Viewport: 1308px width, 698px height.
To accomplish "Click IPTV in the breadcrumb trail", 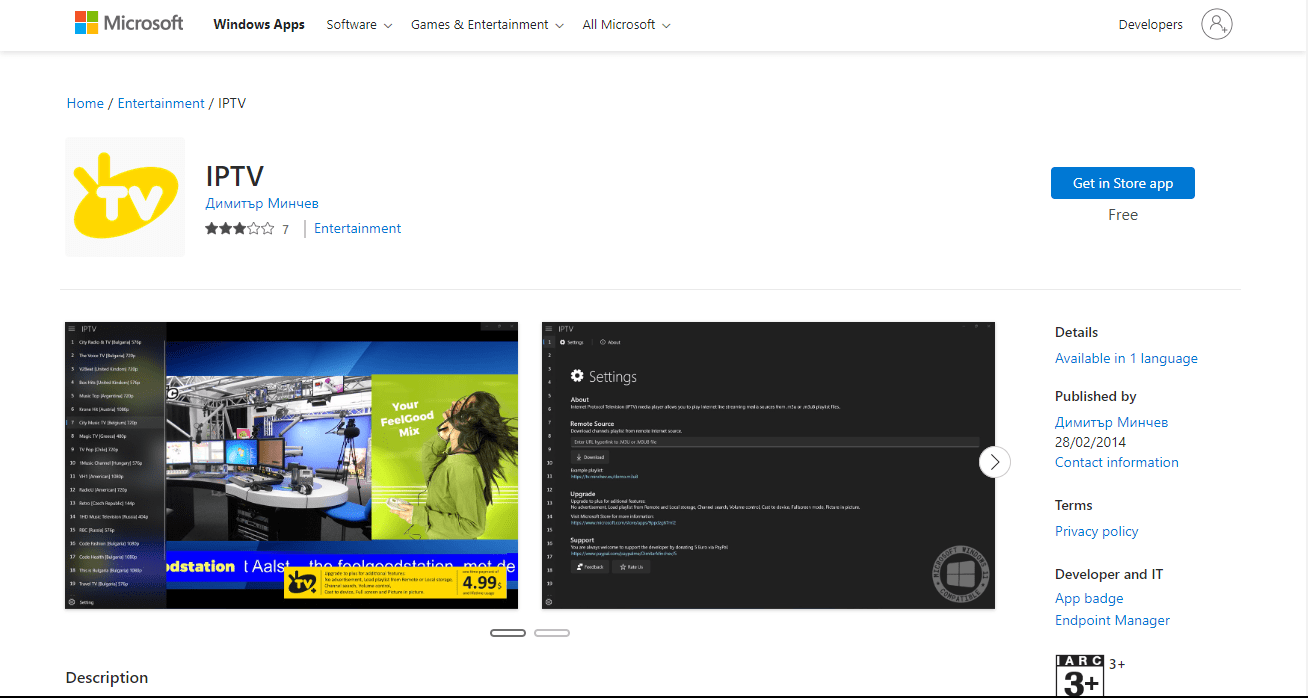I will [232, 103].
